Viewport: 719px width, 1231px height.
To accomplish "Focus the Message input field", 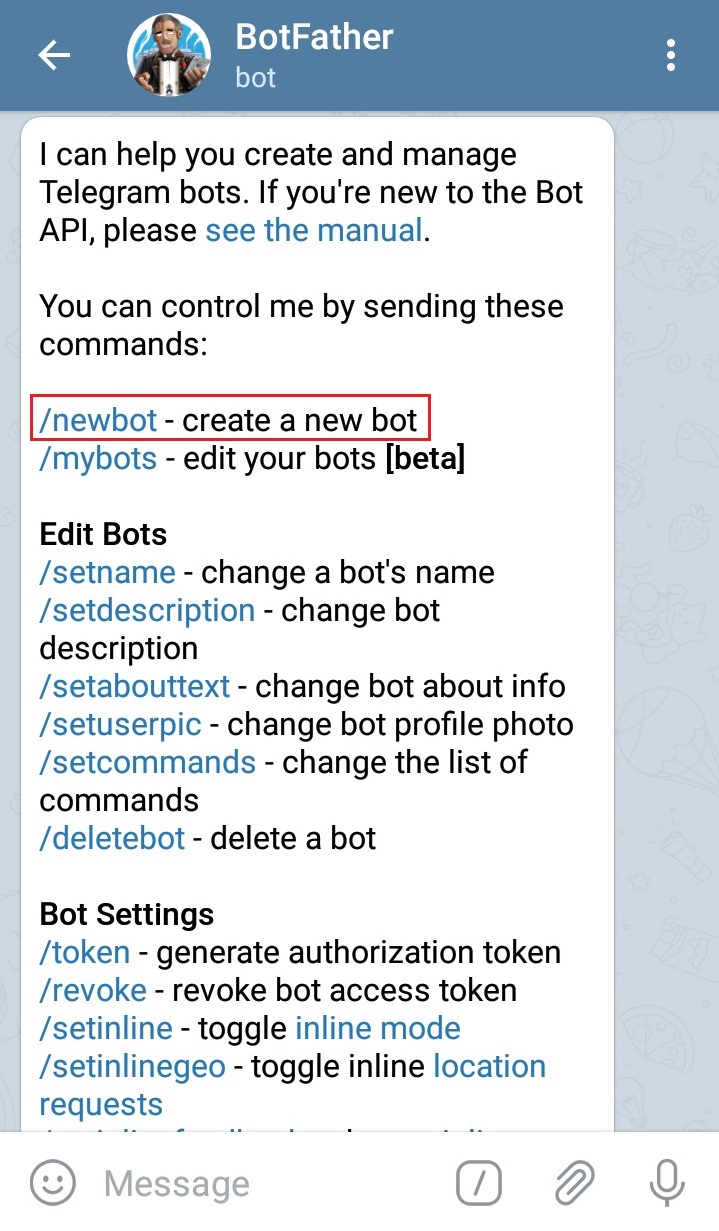I will pos(260,1184).
